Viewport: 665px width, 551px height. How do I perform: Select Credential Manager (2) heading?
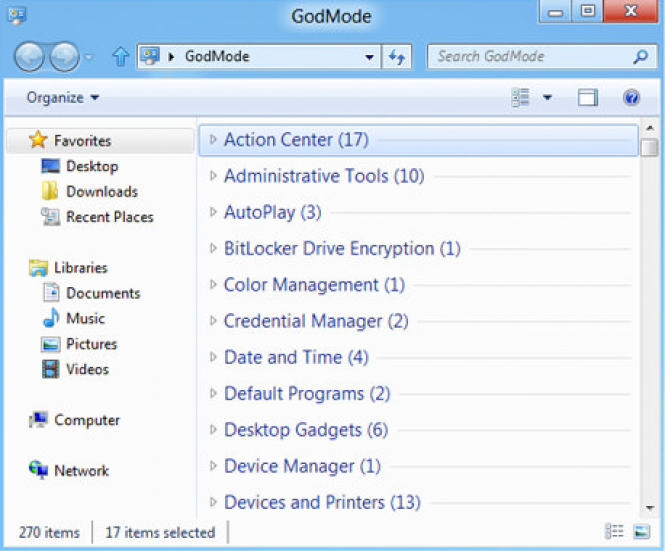pos(316,321)
